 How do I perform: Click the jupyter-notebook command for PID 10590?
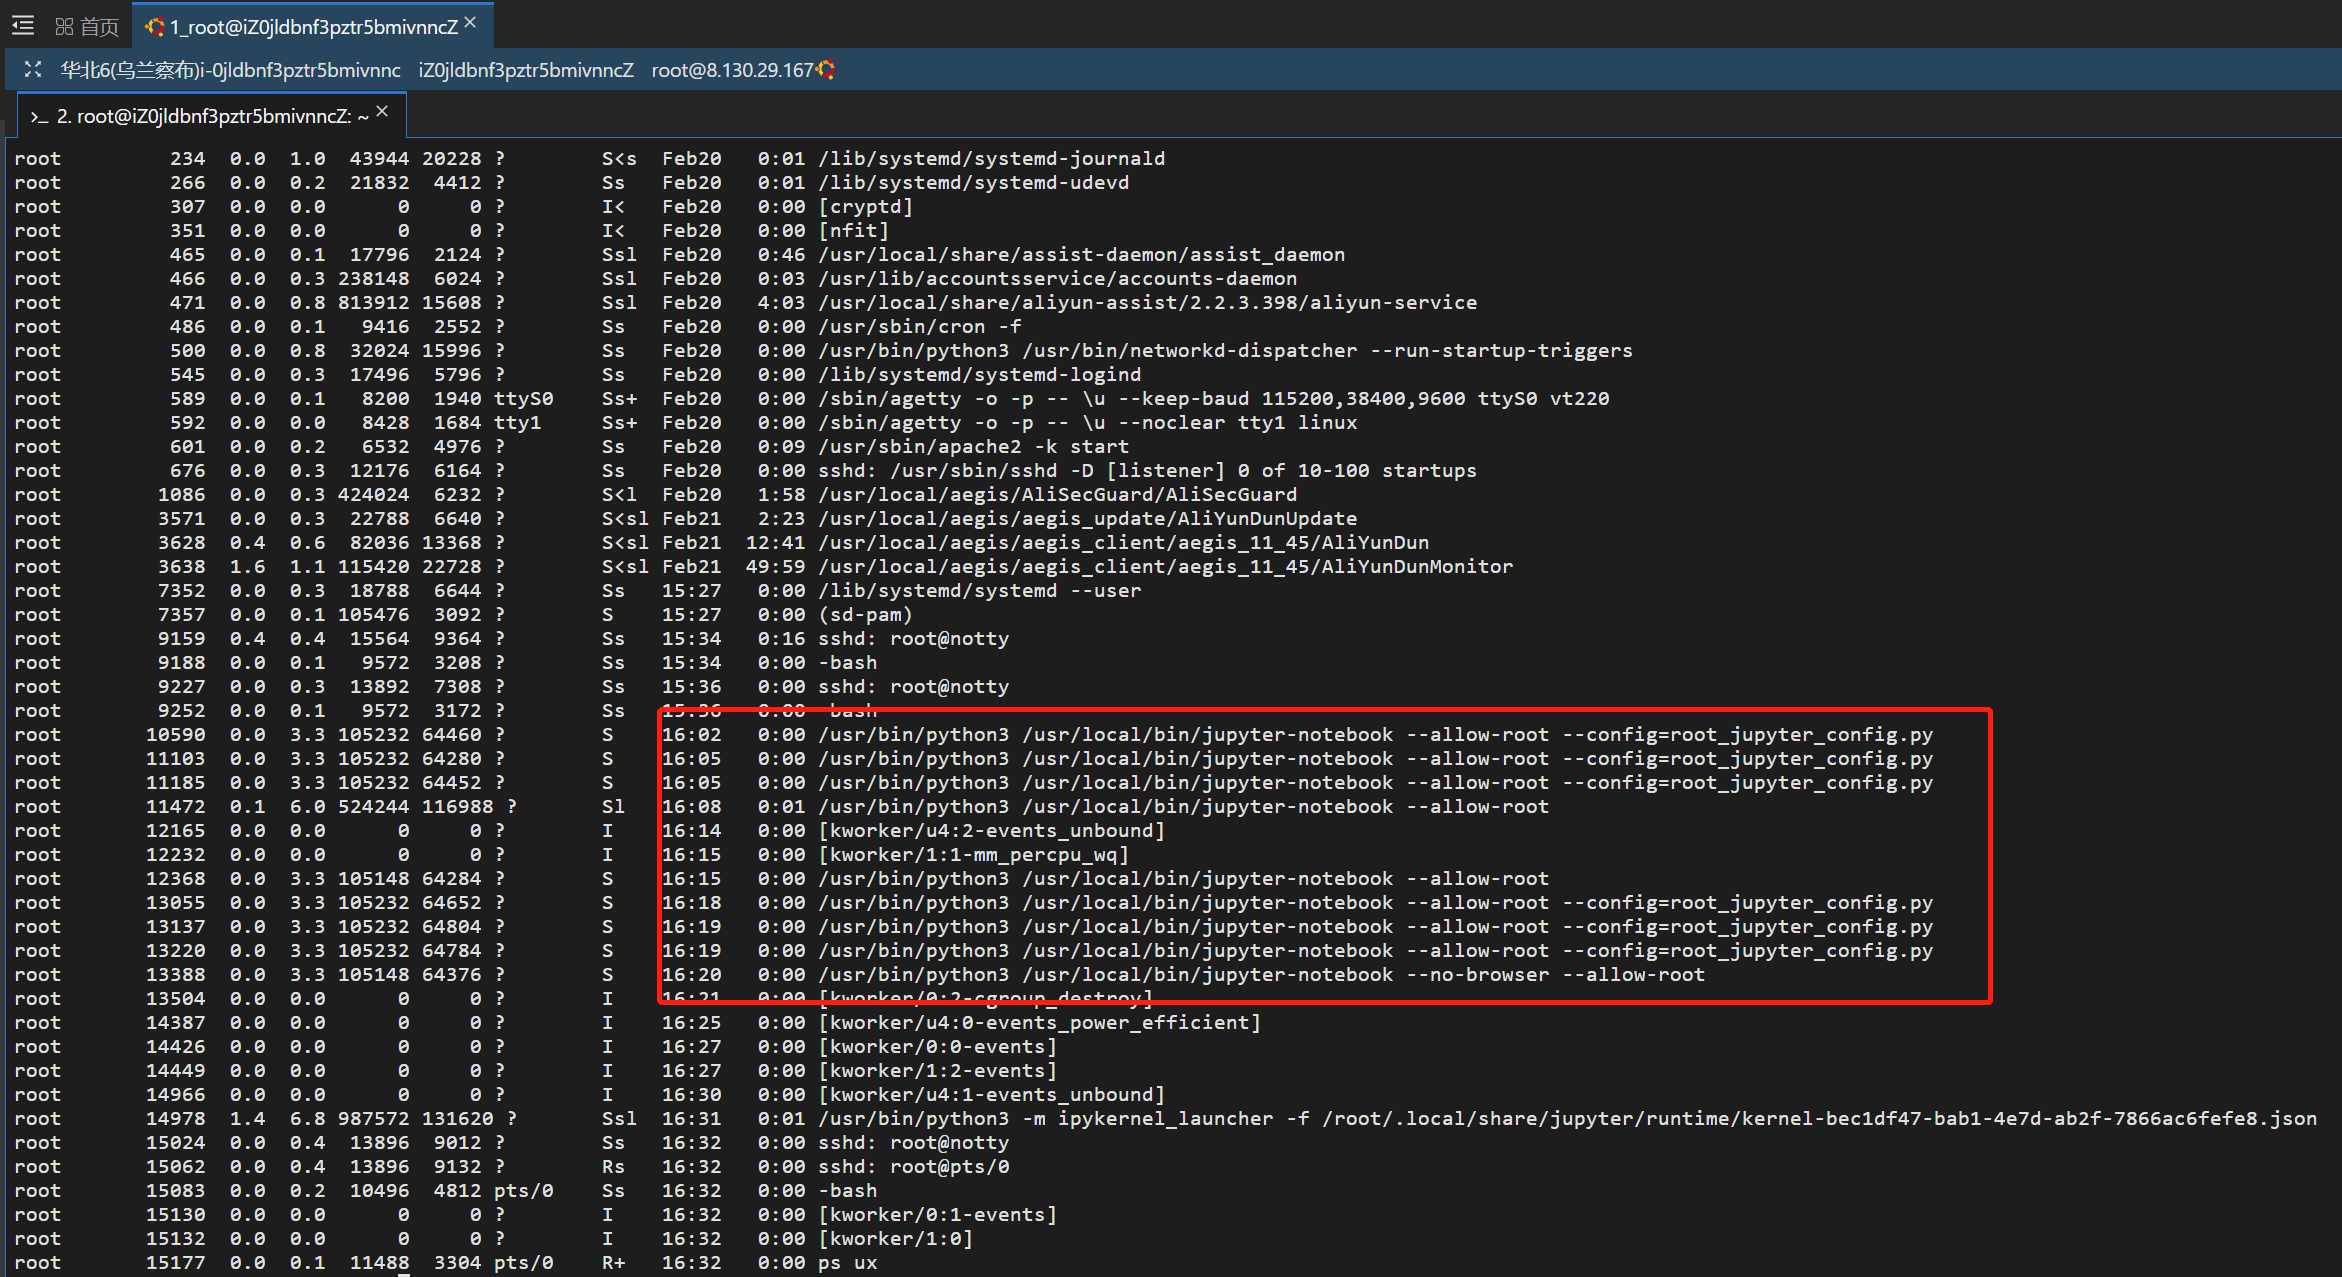tap(1376, 735)
